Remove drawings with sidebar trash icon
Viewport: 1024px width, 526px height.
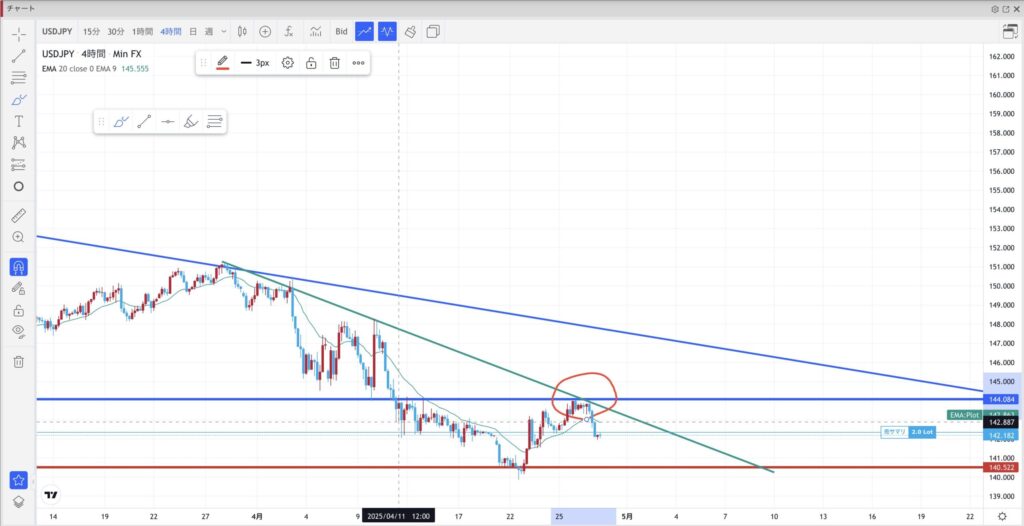[x=18, y=361]
